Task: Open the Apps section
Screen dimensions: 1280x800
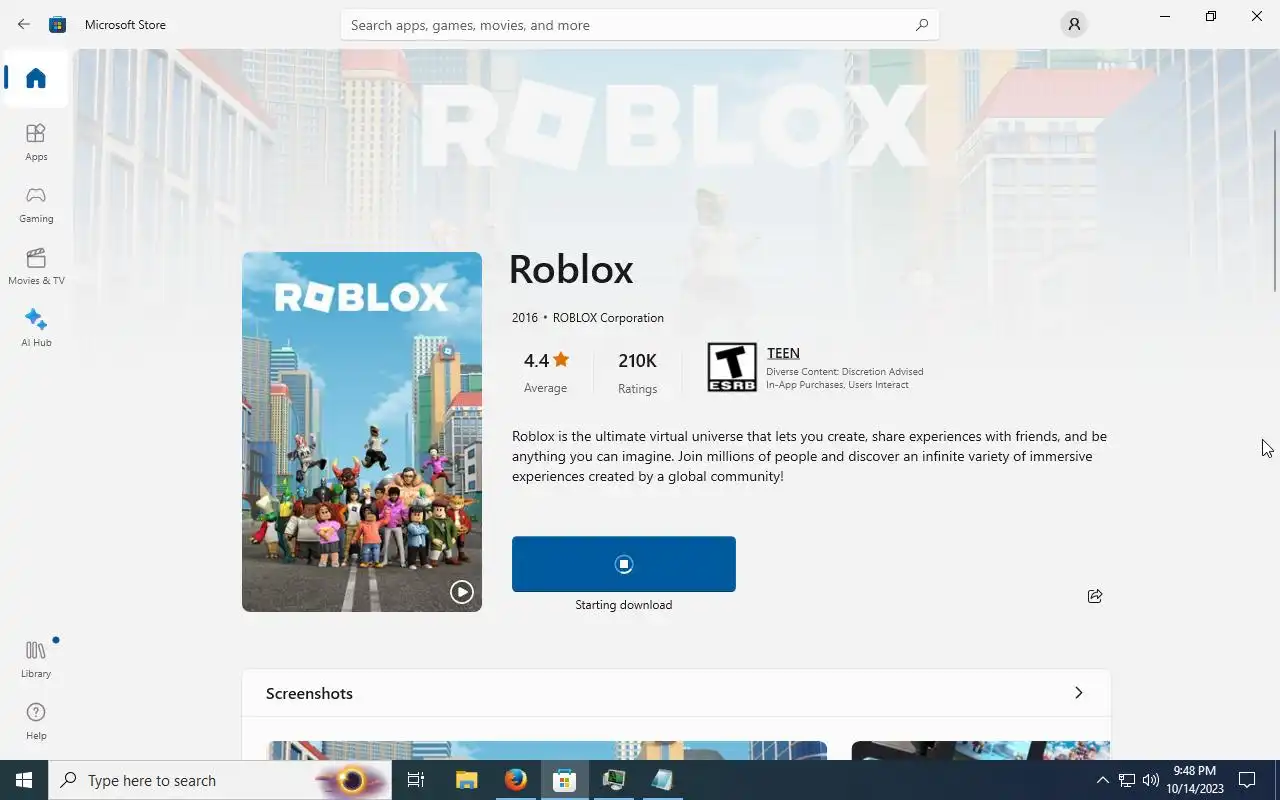Action: pyautogui.click(x=36, y=142)
